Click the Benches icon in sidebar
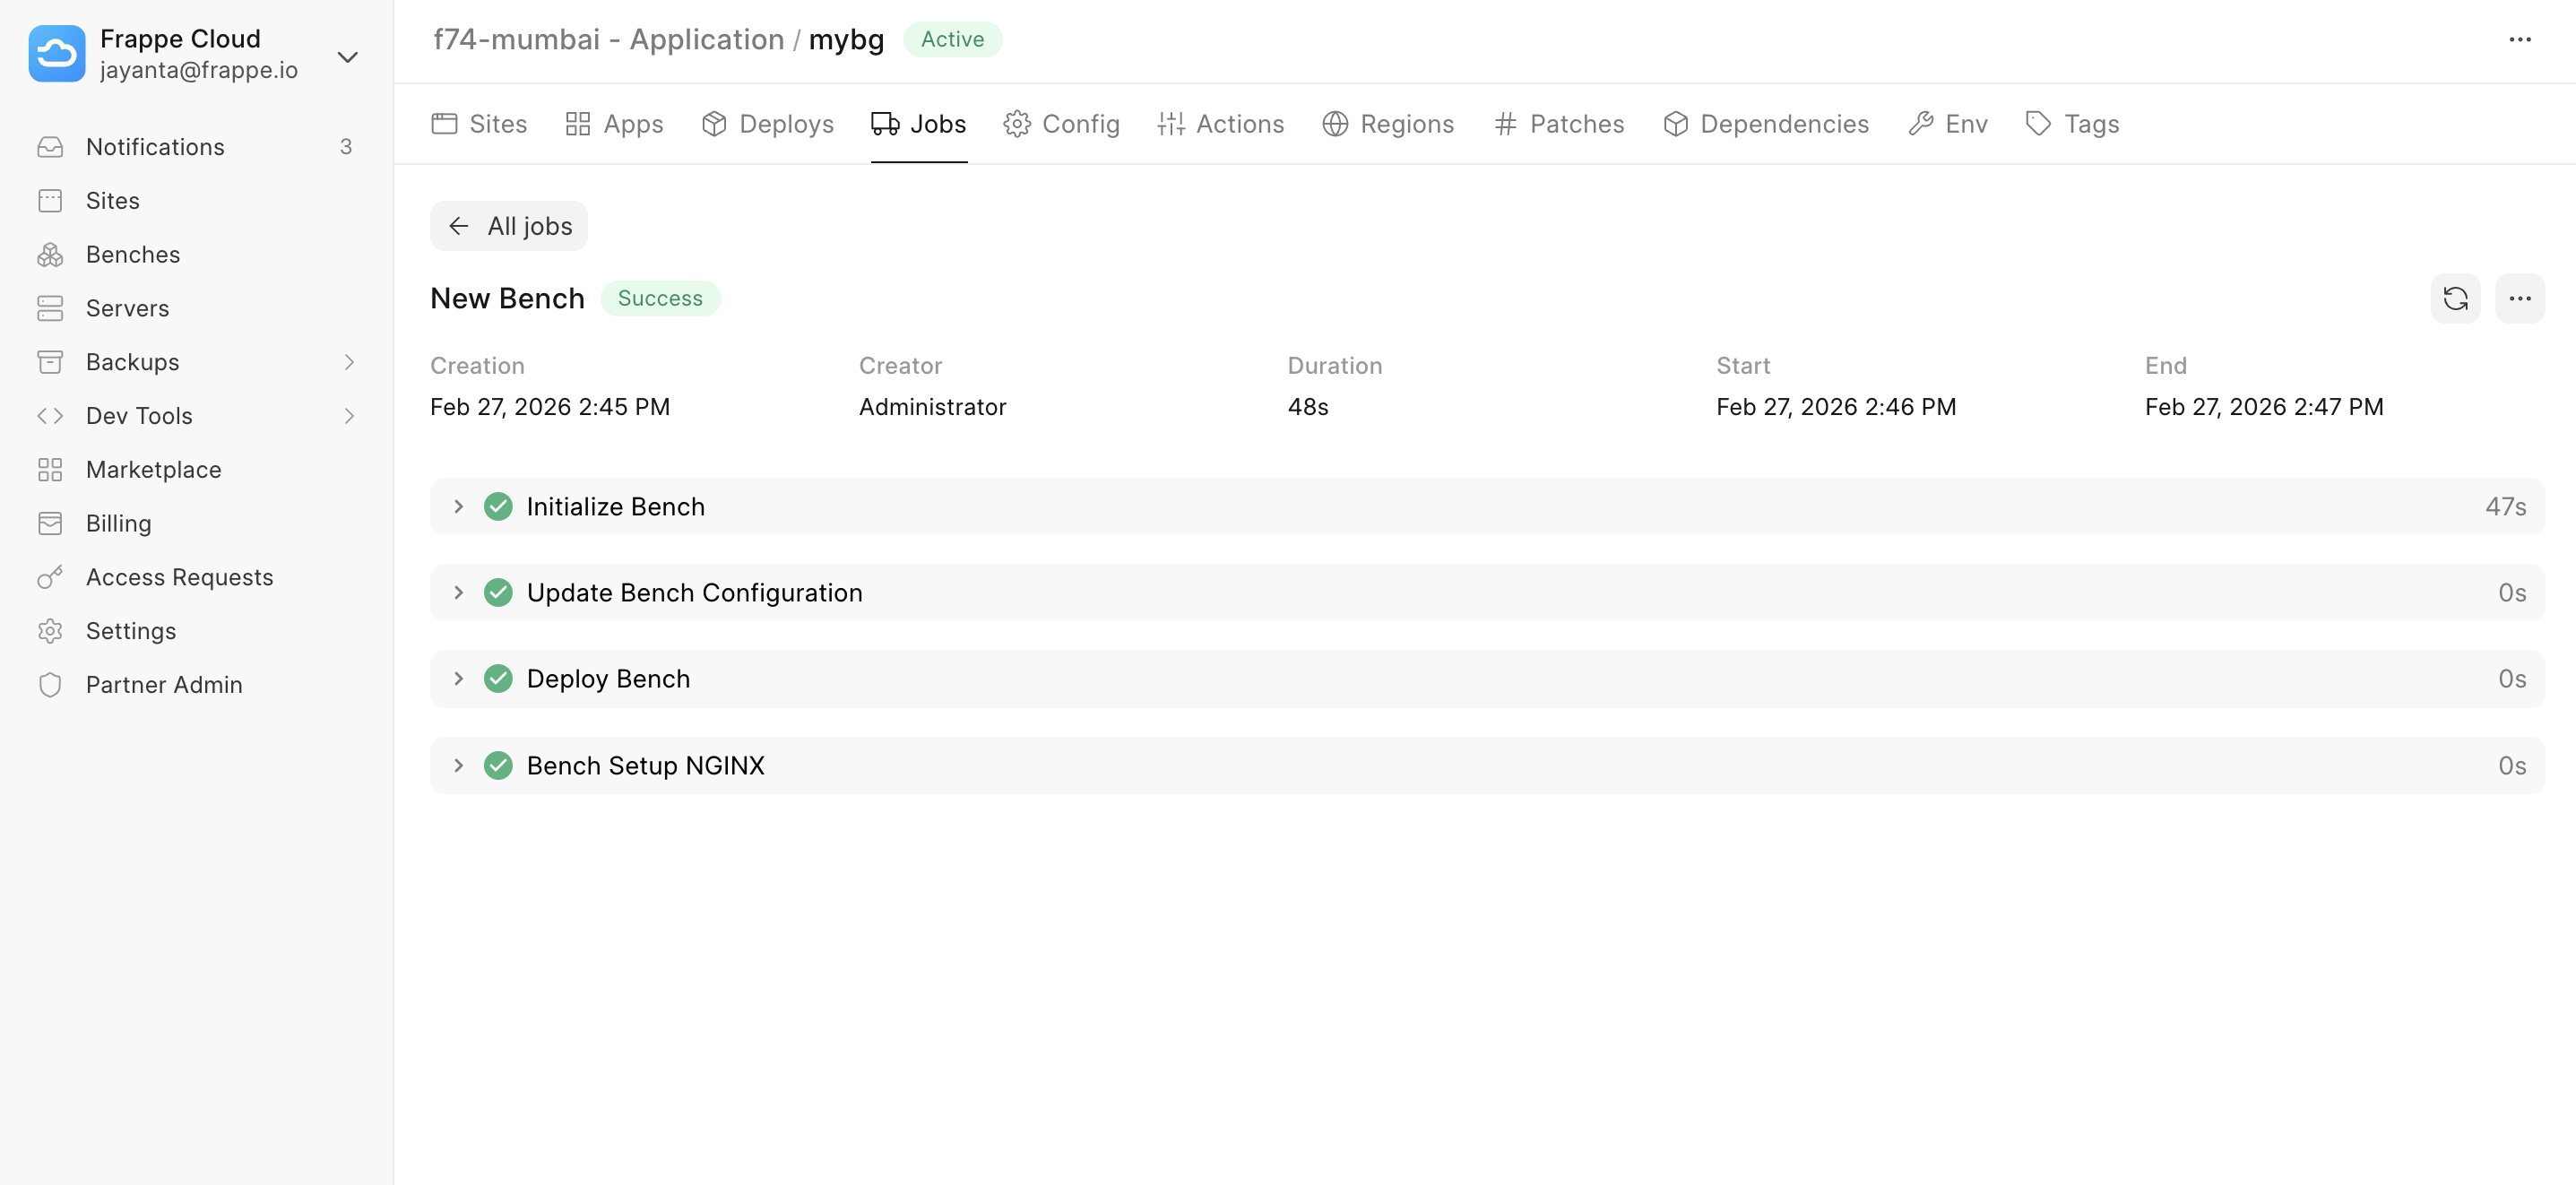2576x1185 pixels. tap(50, 255)
